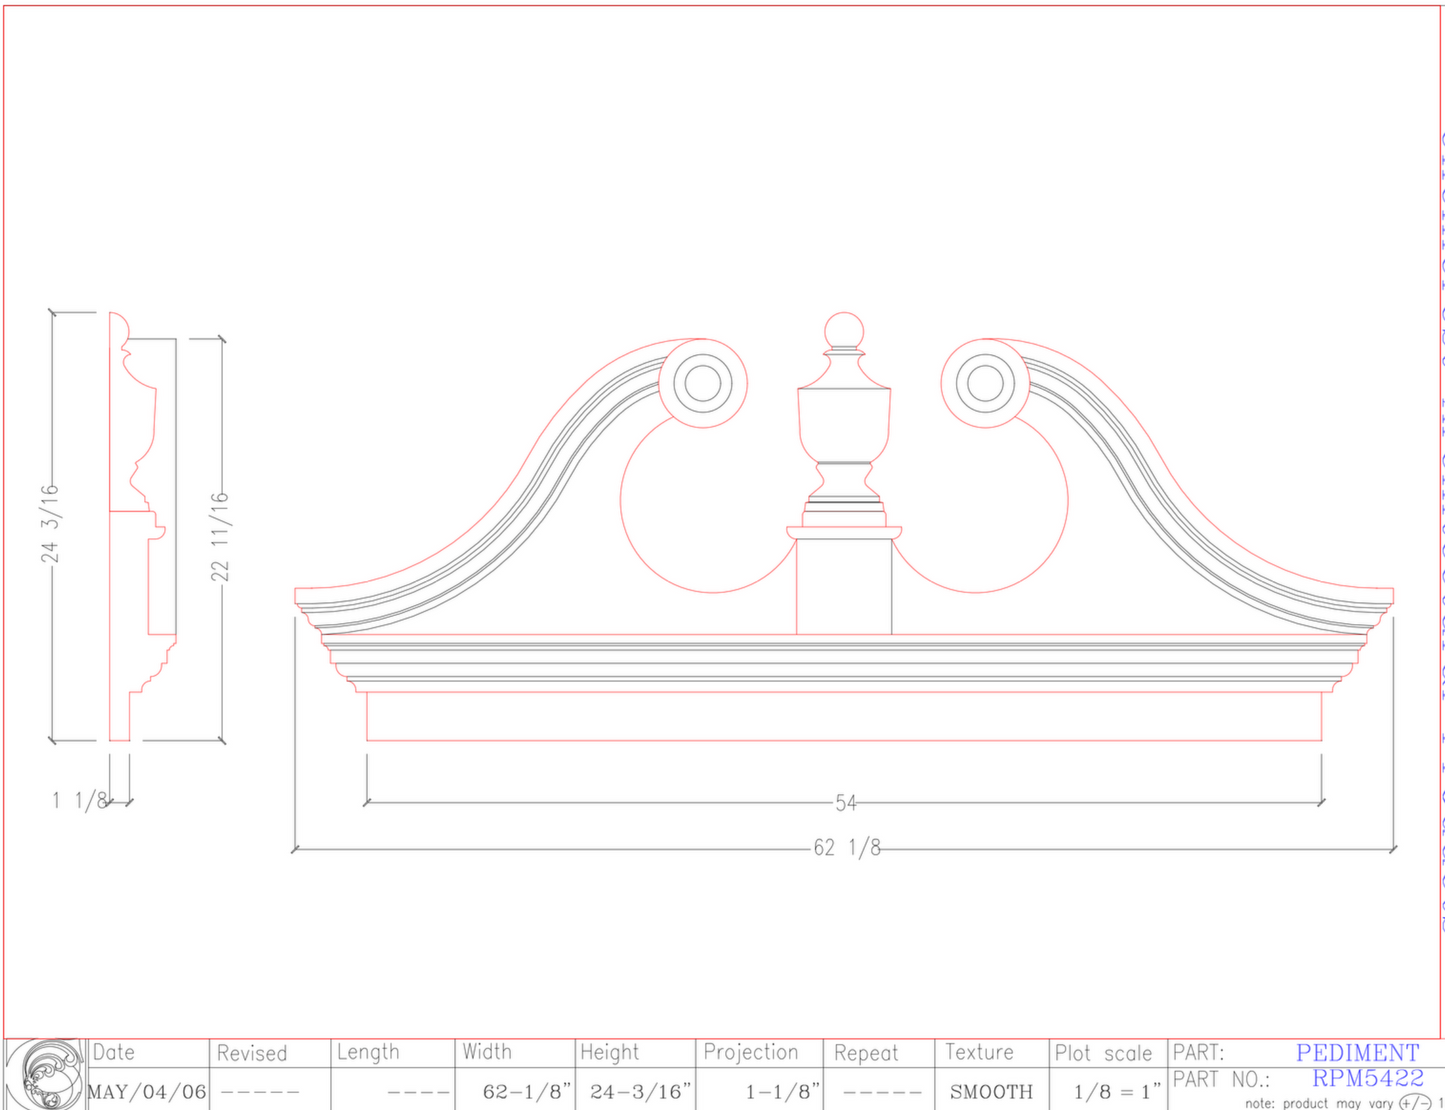Open the Texture column header
The width and height of the screenshot is (1445, 1110).
click(x=980, y=1052)
